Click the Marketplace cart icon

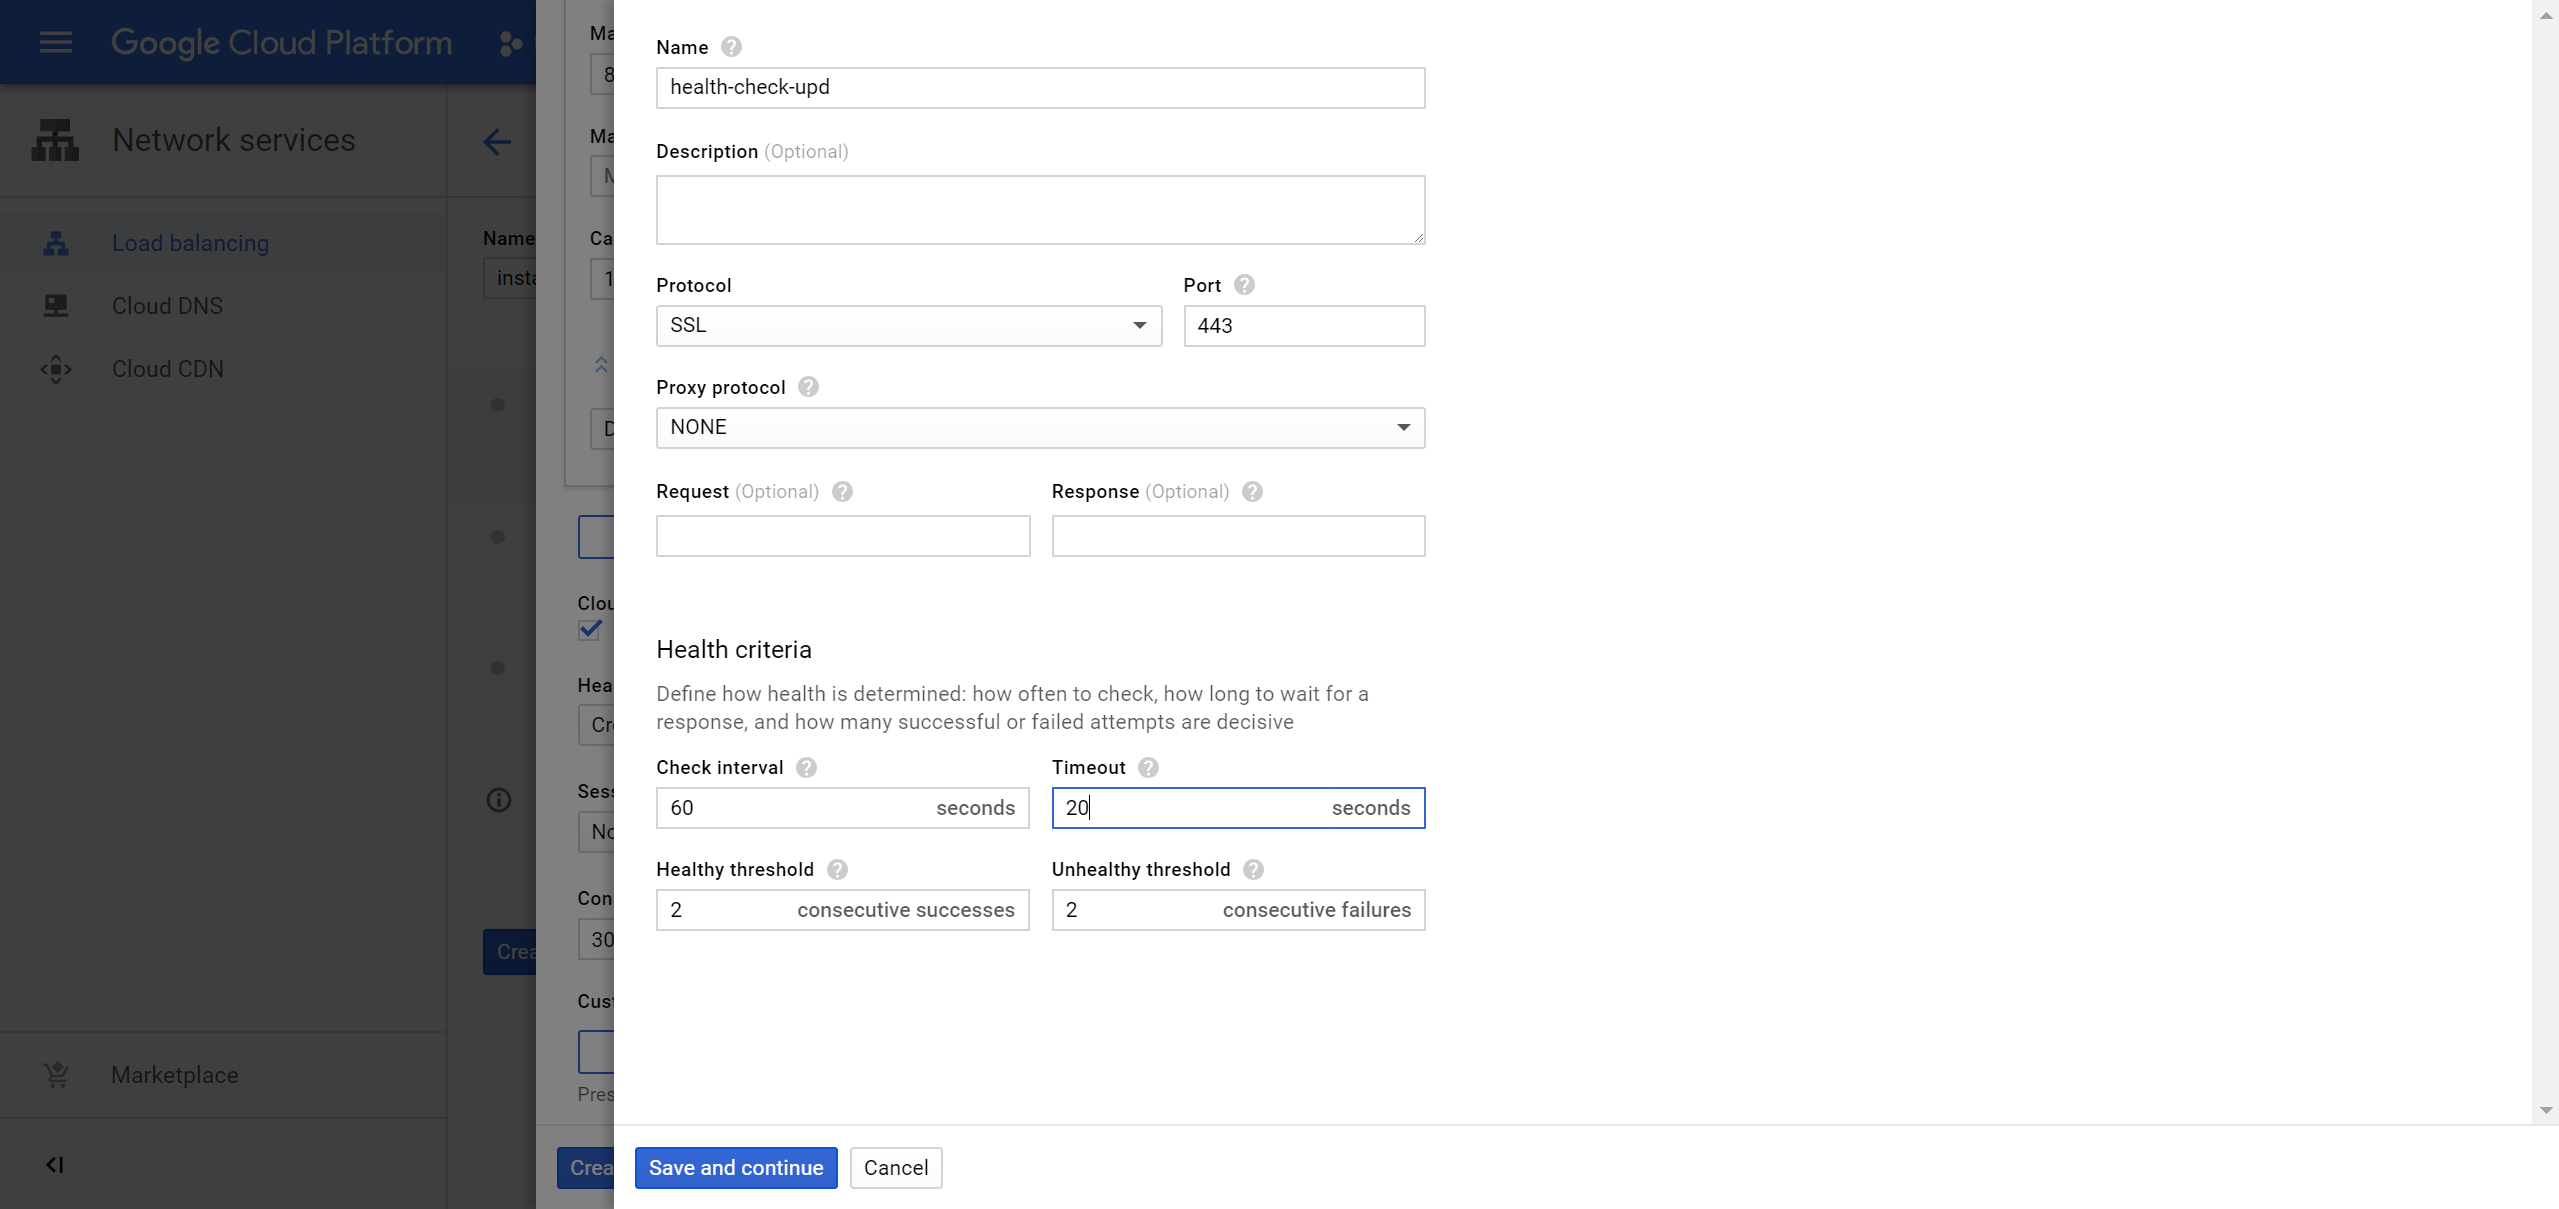tap(56, 1075)
